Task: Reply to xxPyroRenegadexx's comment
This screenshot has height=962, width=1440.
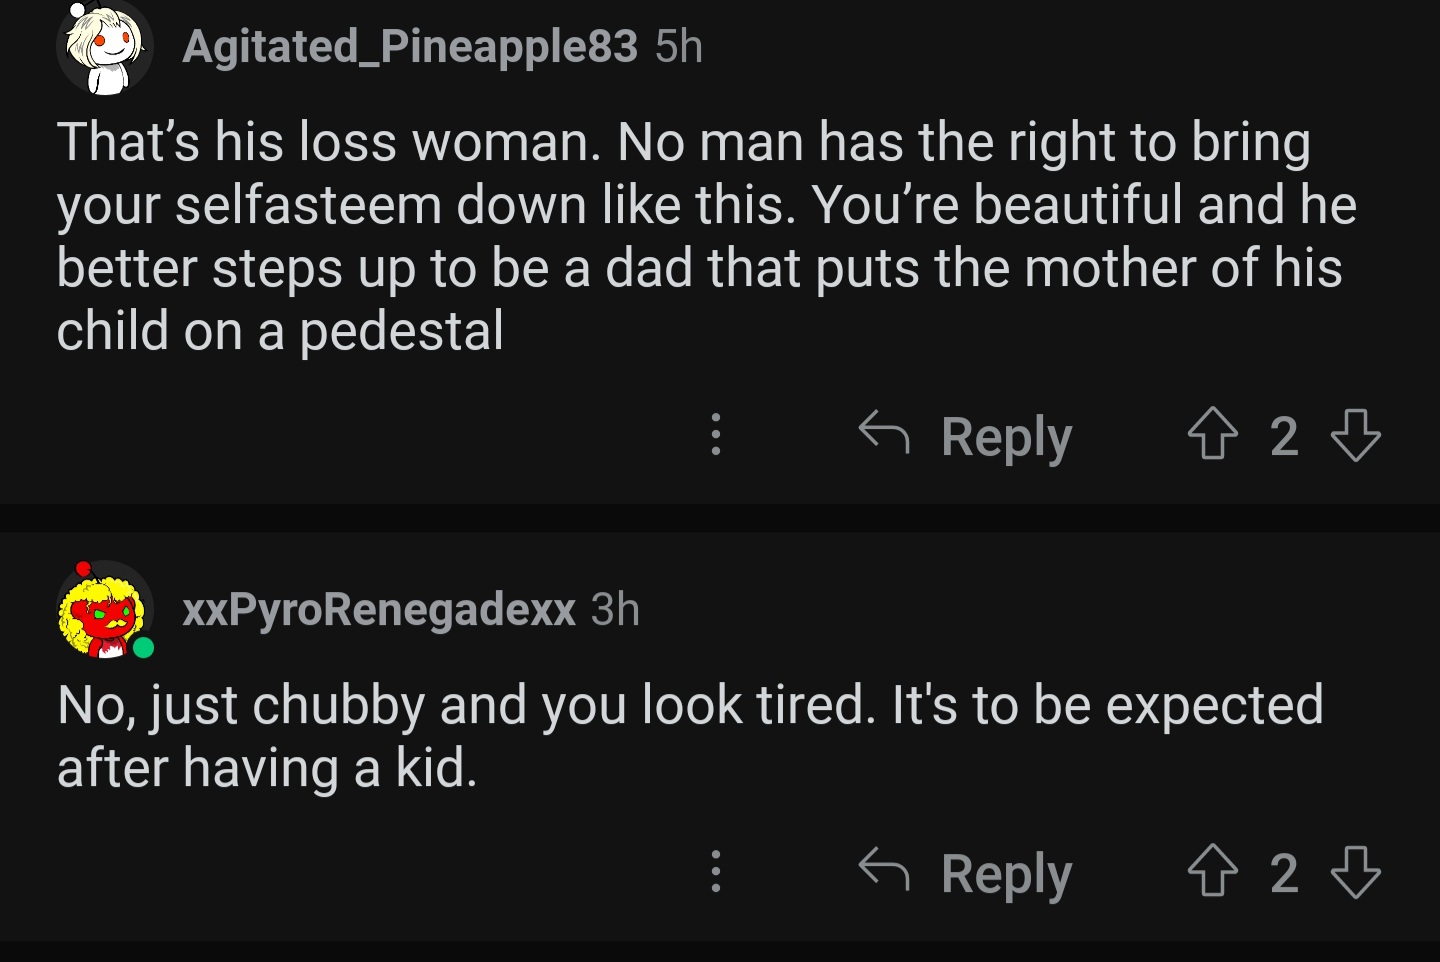Action: coord(965,874)
